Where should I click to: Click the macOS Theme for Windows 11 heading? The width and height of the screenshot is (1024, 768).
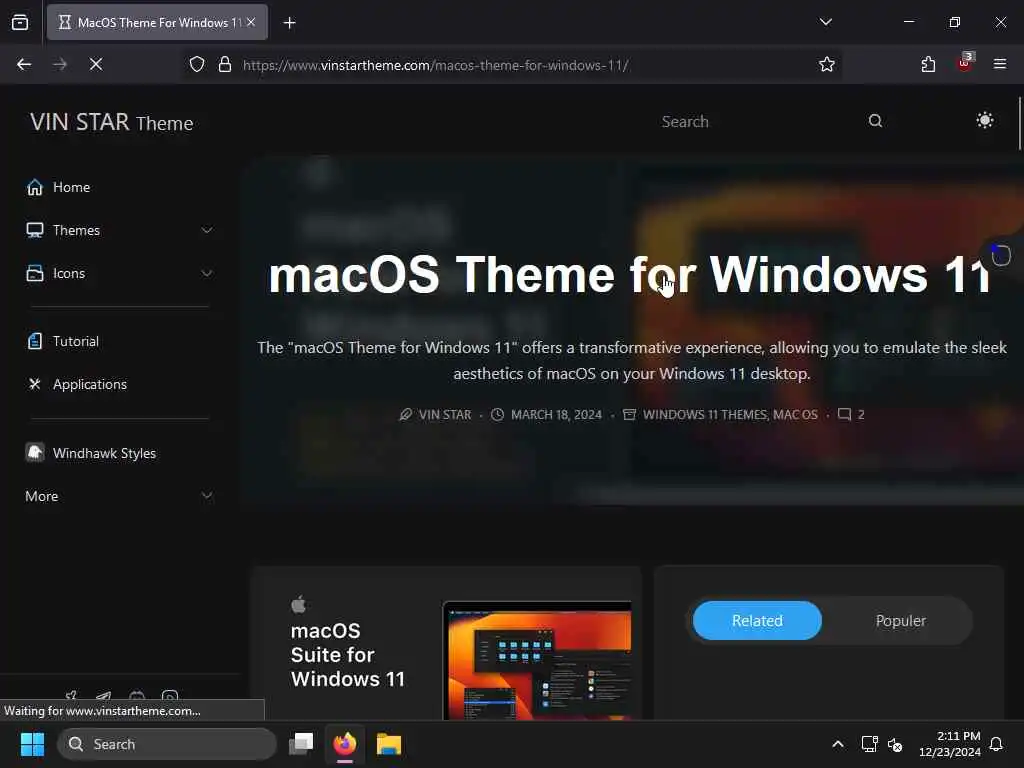(630, 274)
